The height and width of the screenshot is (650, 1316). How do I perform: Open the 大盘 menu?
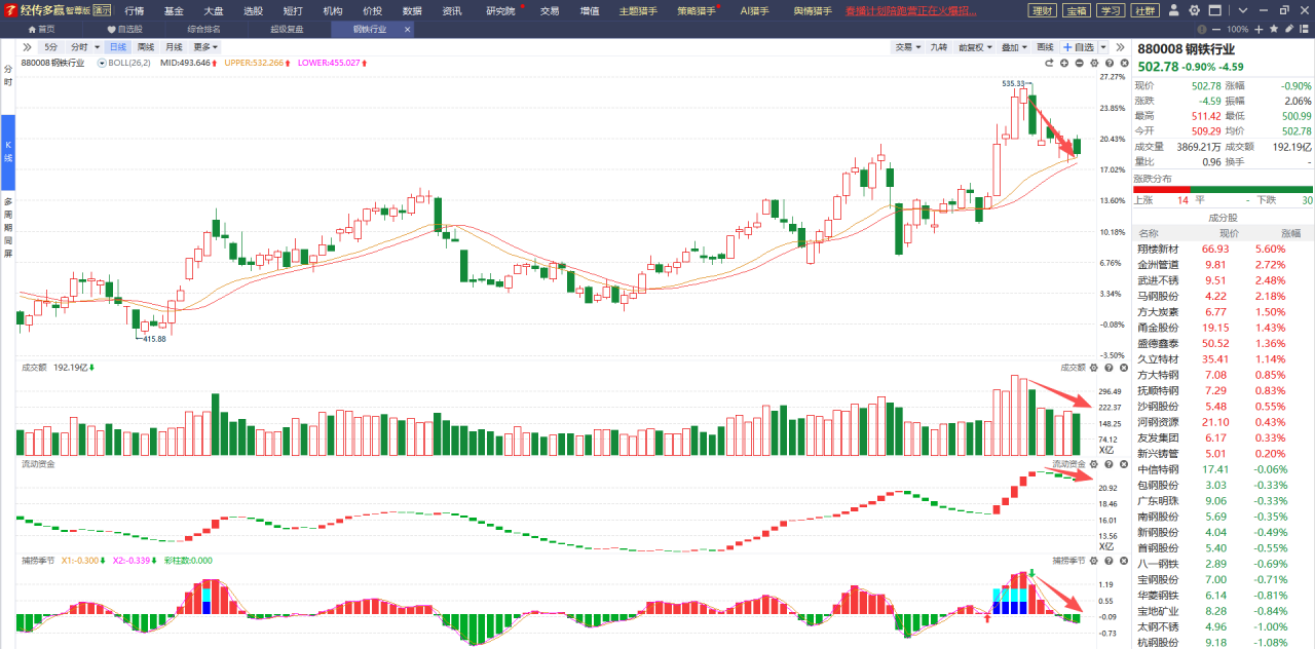click(213, 11)
